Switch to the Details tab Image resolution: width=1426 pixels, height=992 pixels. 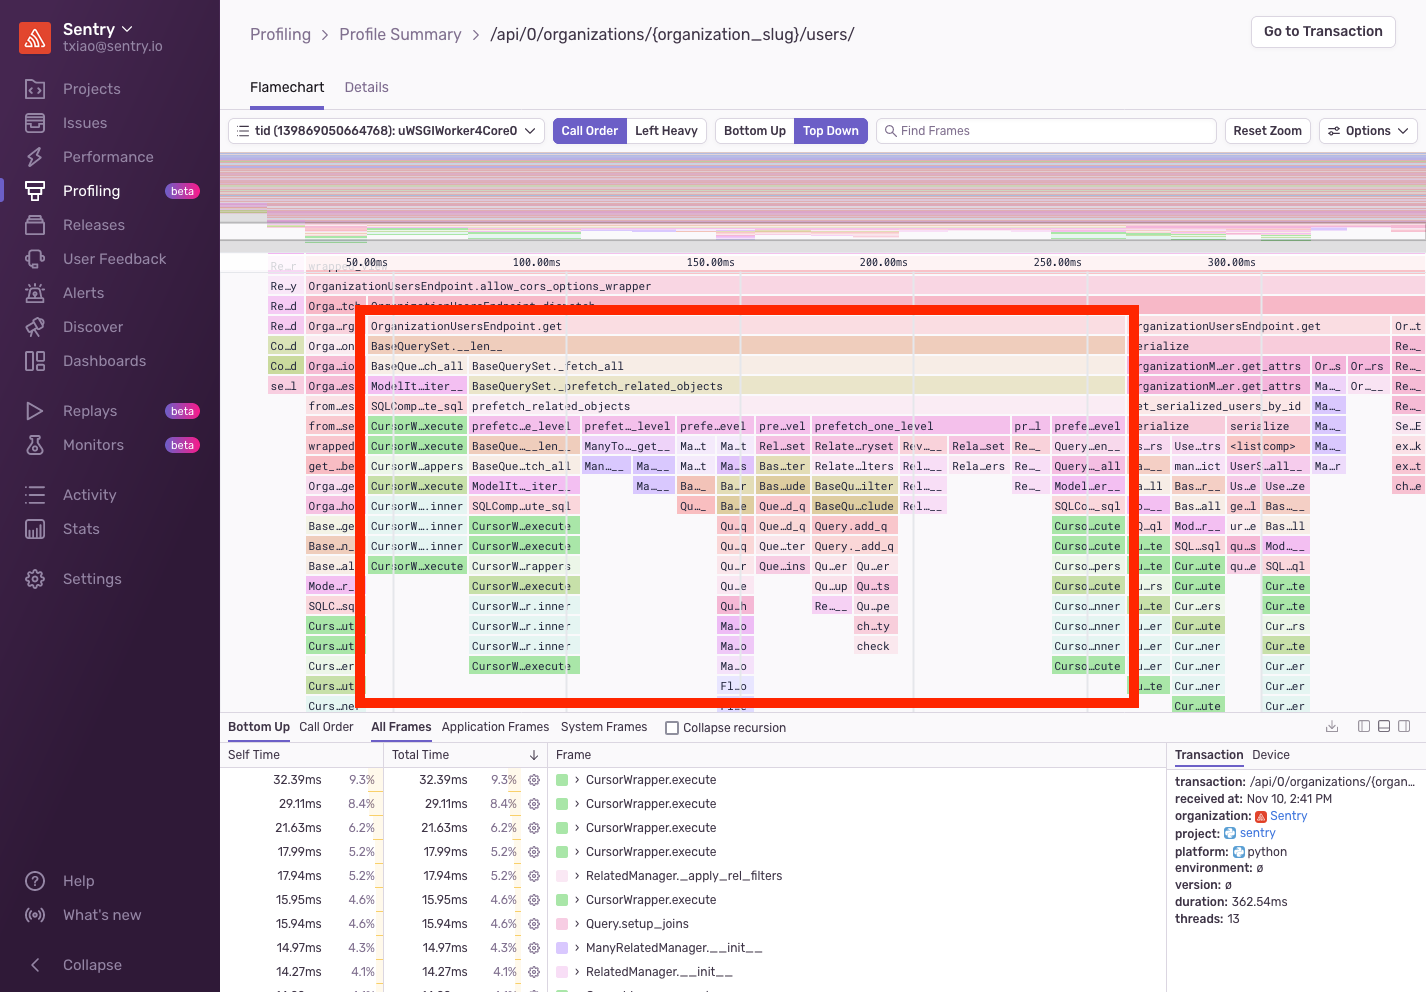(366, 87)
